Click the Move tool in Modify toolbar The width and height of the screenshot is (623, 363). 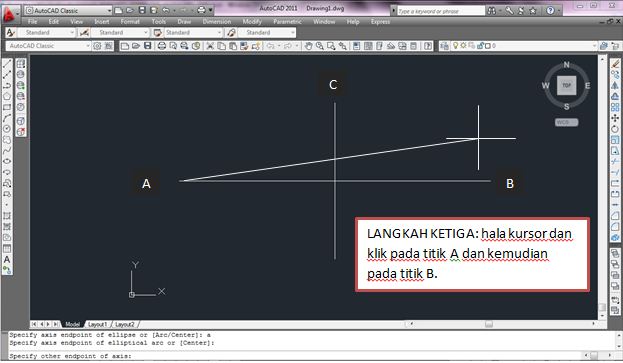[615, 118]
